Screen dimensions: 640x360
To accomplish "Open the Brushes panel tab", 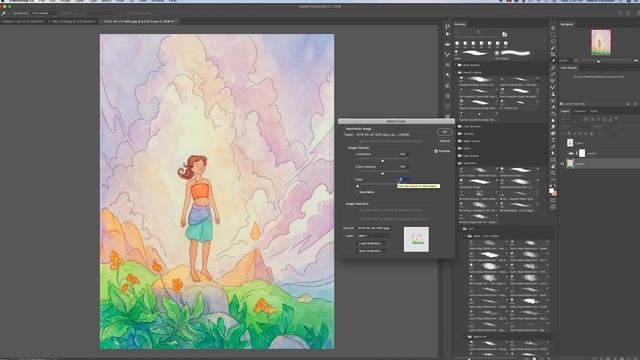I will point(460,24).
